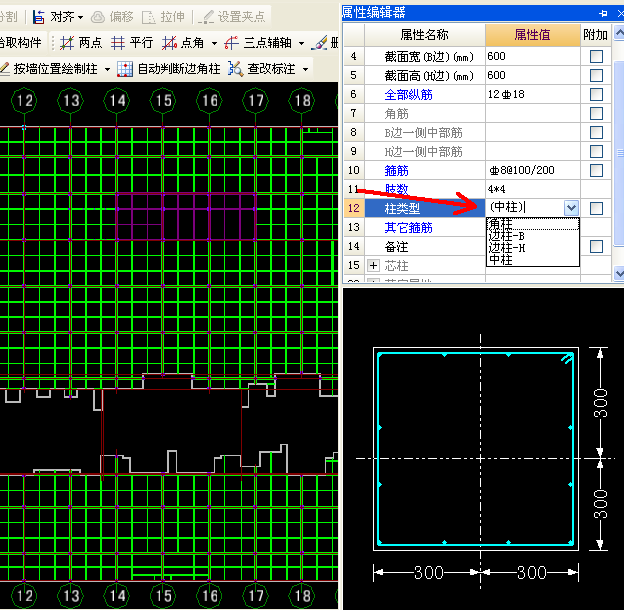Click the magenta selected grid region
The height and width of the screenshot is (610, 624).
[186, 217]
